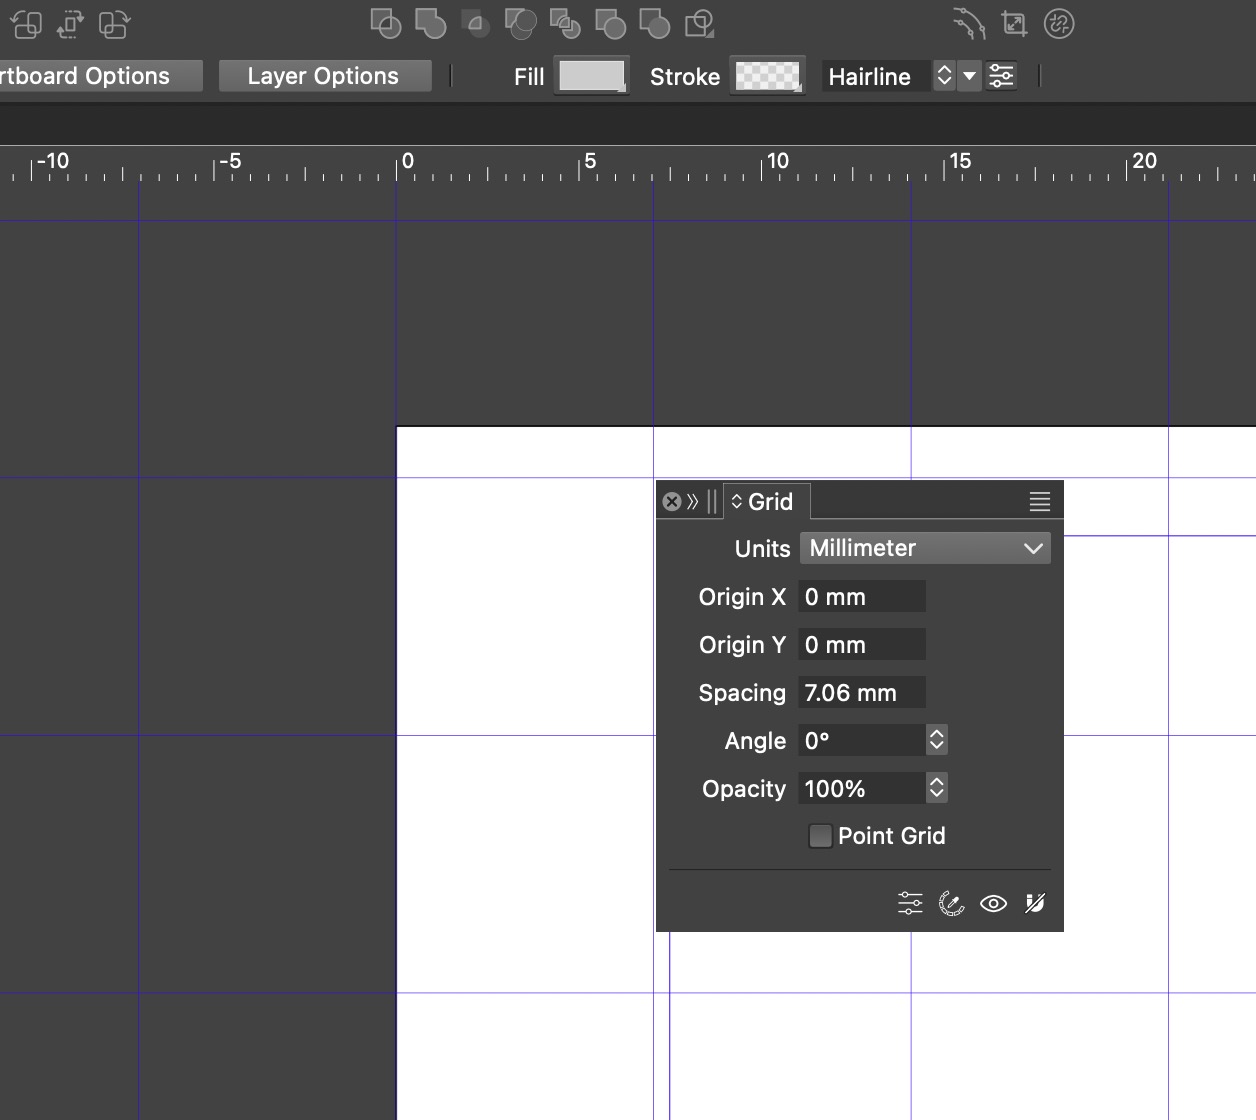
Task: Click the path curve icon in top toolbar
Action: pos(968,24)
